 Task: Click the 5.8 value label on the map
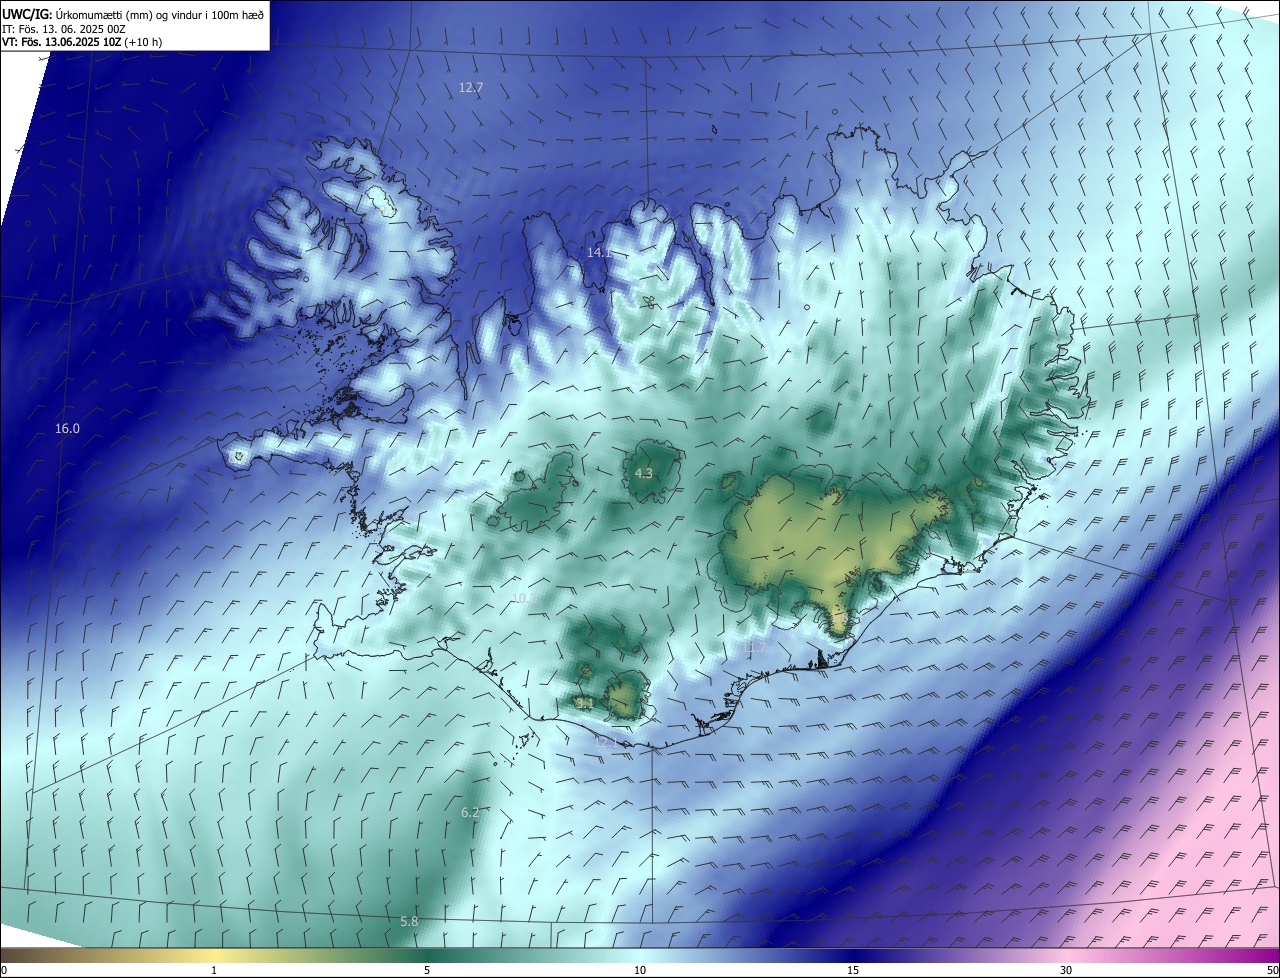(409, 922)
